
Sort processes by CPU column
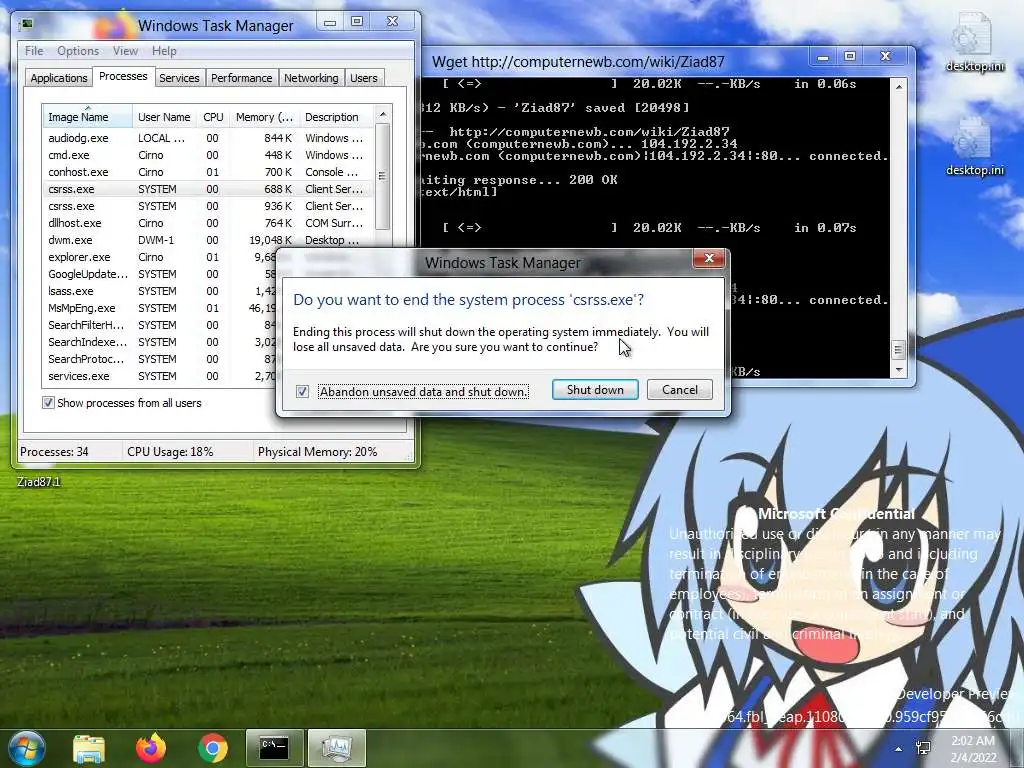pyautogui.click(x=213, y=117)
